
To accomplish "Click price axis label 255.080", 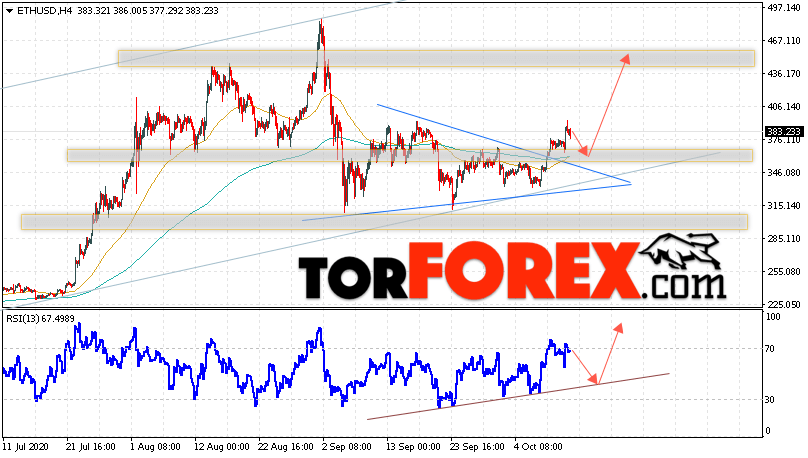I will point(784,272).
